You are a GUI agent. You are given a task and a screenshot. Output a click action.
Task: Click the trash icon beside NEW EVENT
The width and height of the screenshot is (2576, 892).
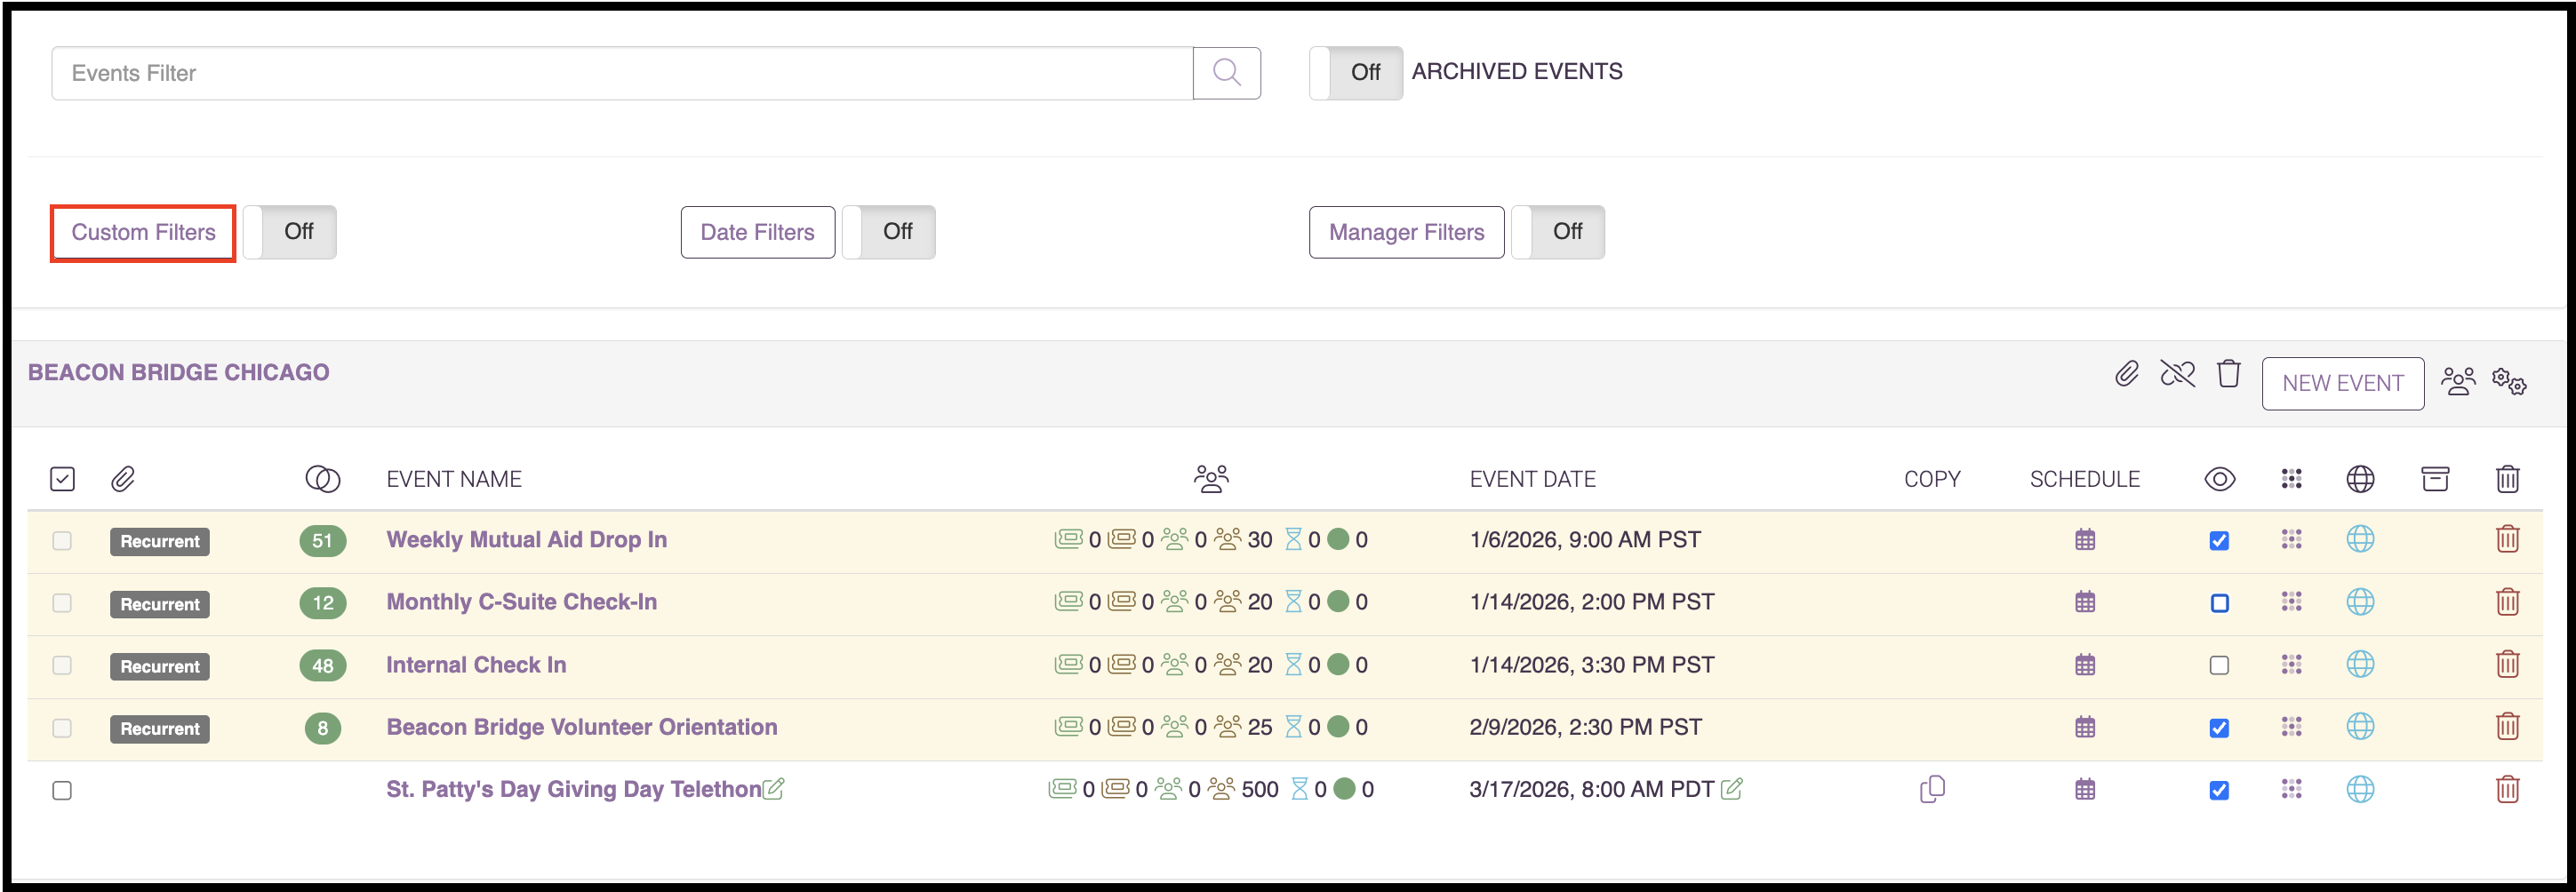(x=2228, y=374)
